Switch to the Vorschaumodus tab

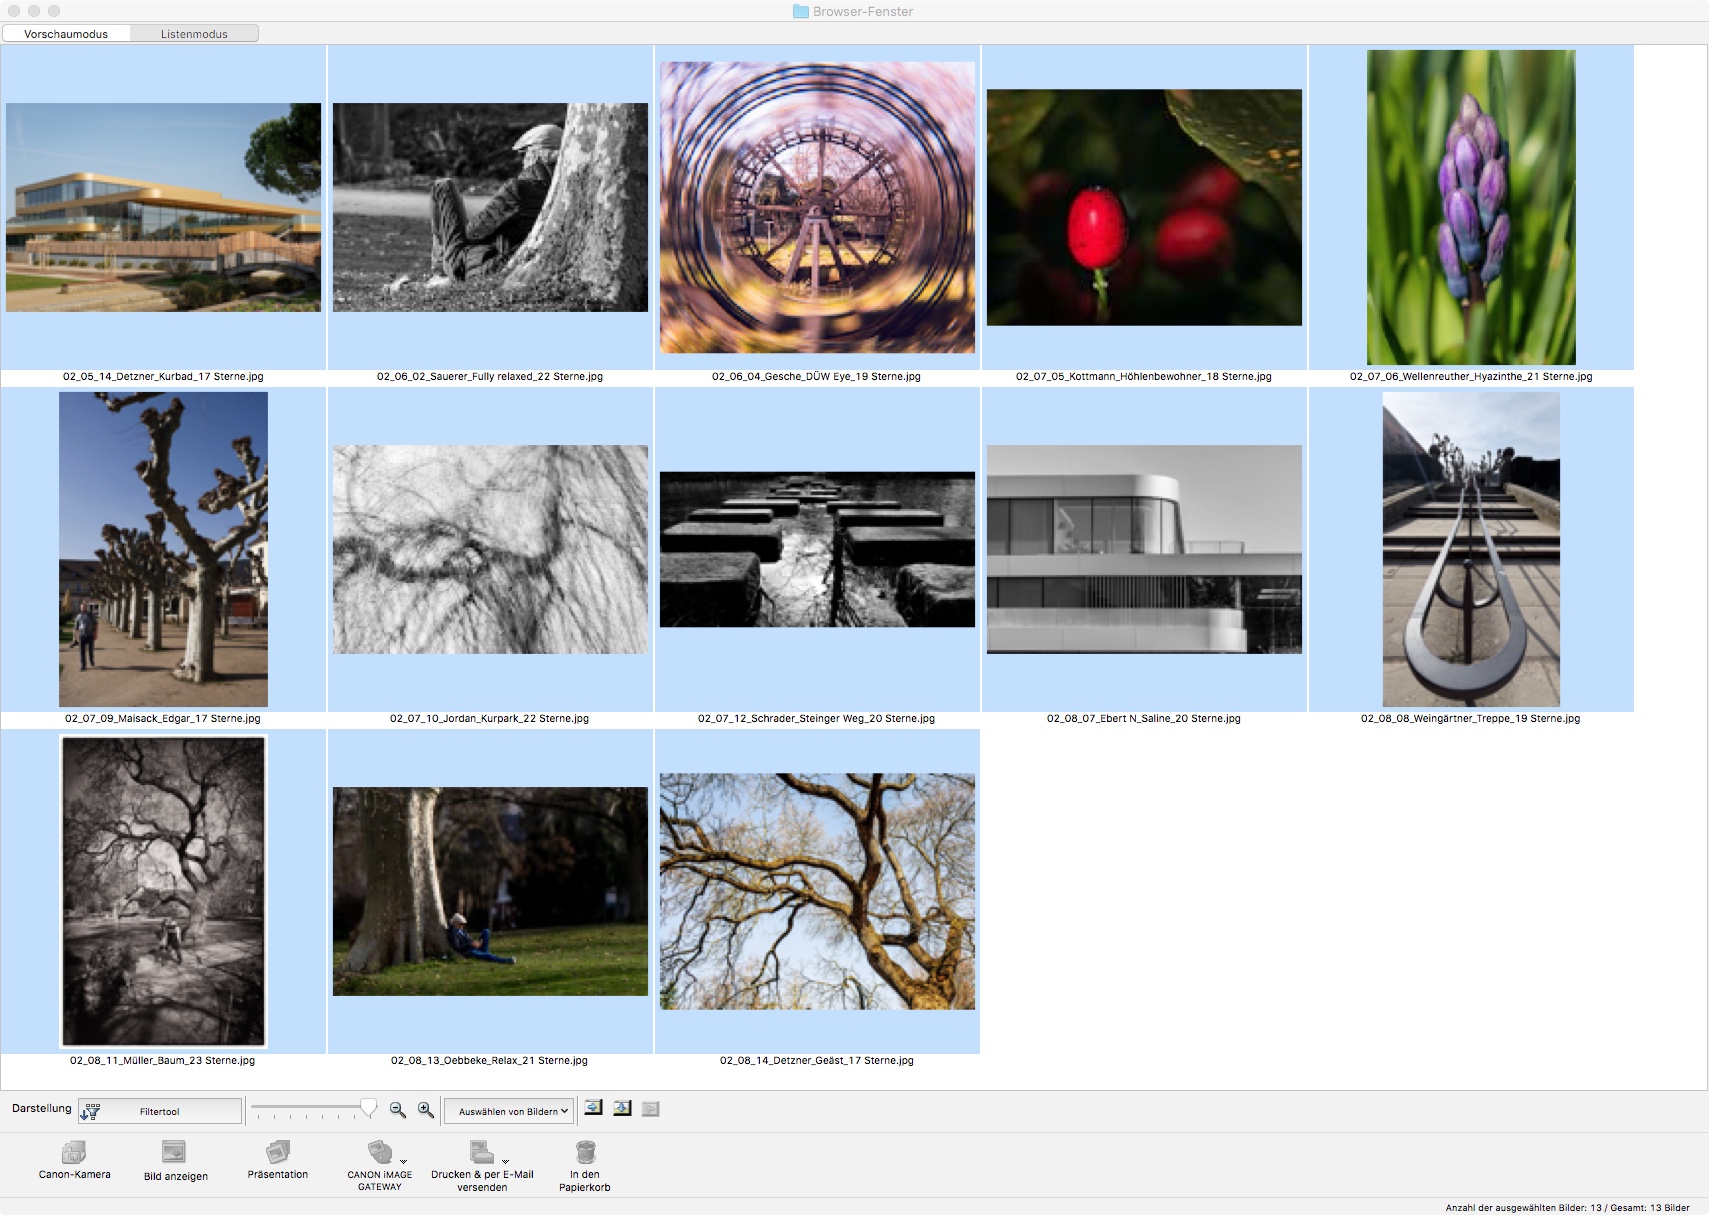66,34
